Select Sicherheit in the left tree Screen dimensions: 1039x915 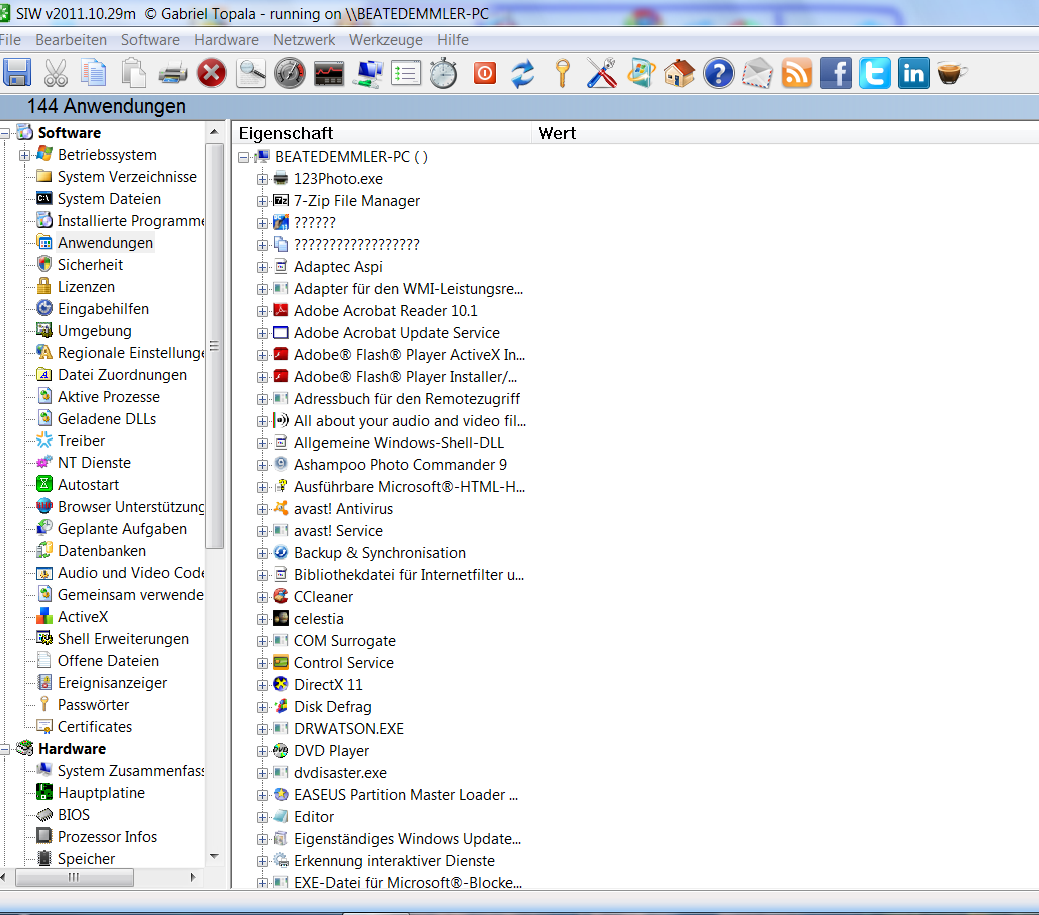pyautogui.click(x=90, y=265)
